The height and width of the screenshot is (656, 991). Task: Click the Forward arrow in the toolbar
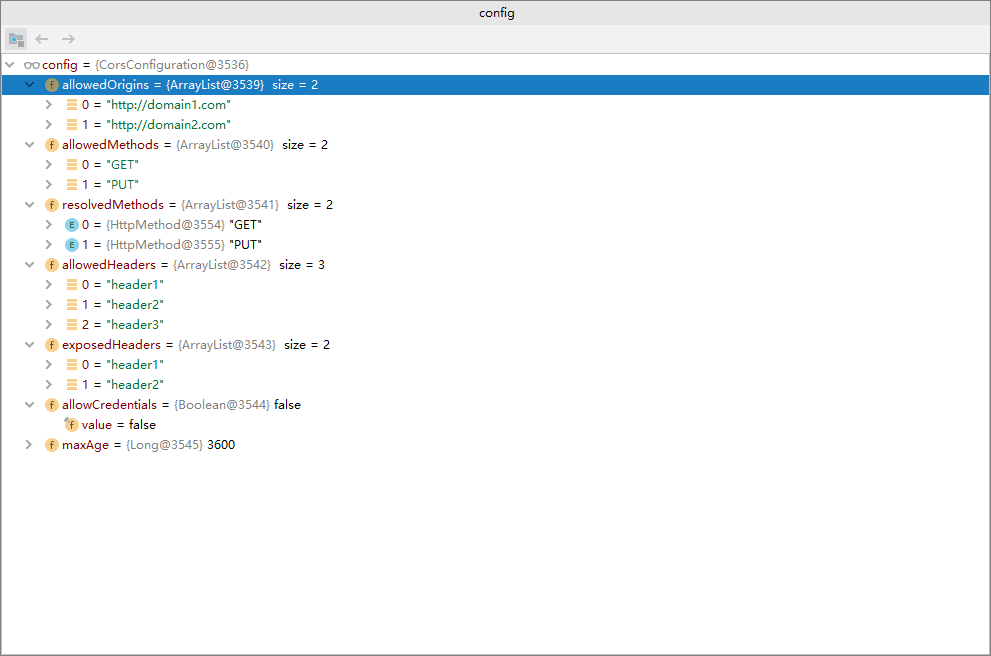coord(68,39)
